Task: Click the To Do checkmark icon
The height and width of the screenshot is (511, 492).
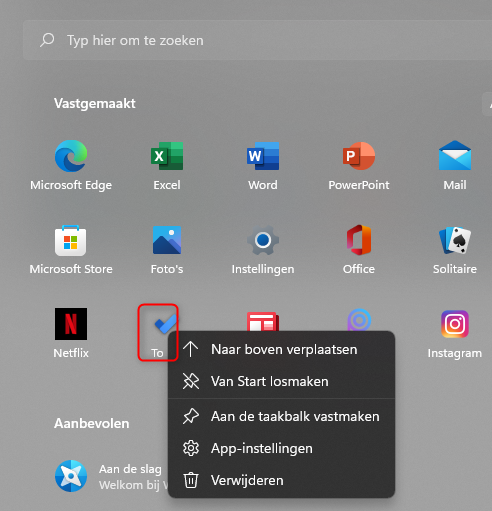Action: [x=165, y=324]
